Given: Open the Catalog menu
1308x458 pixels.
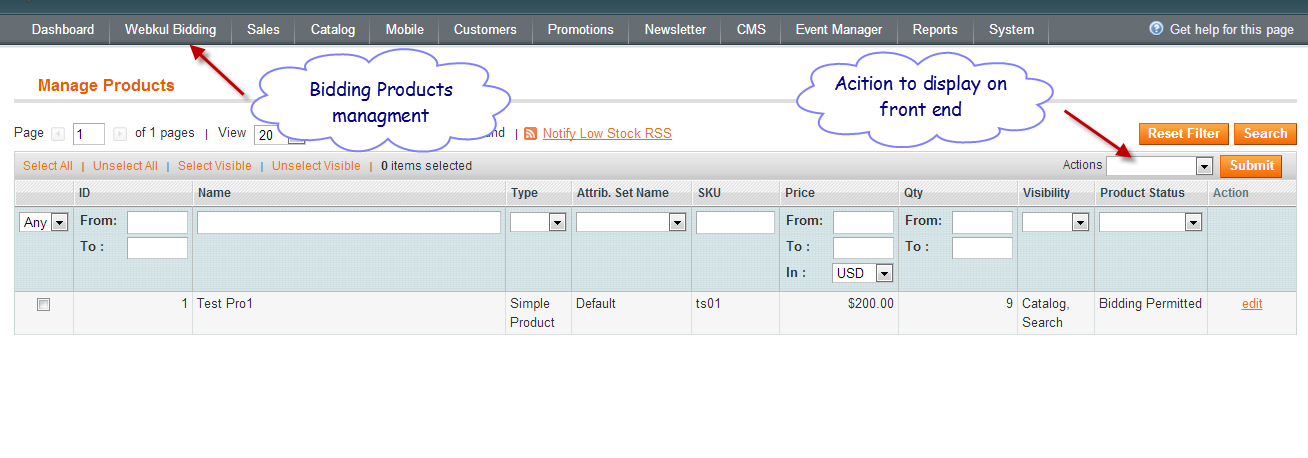Looking at the screenshot, I should tap(333, 29).
